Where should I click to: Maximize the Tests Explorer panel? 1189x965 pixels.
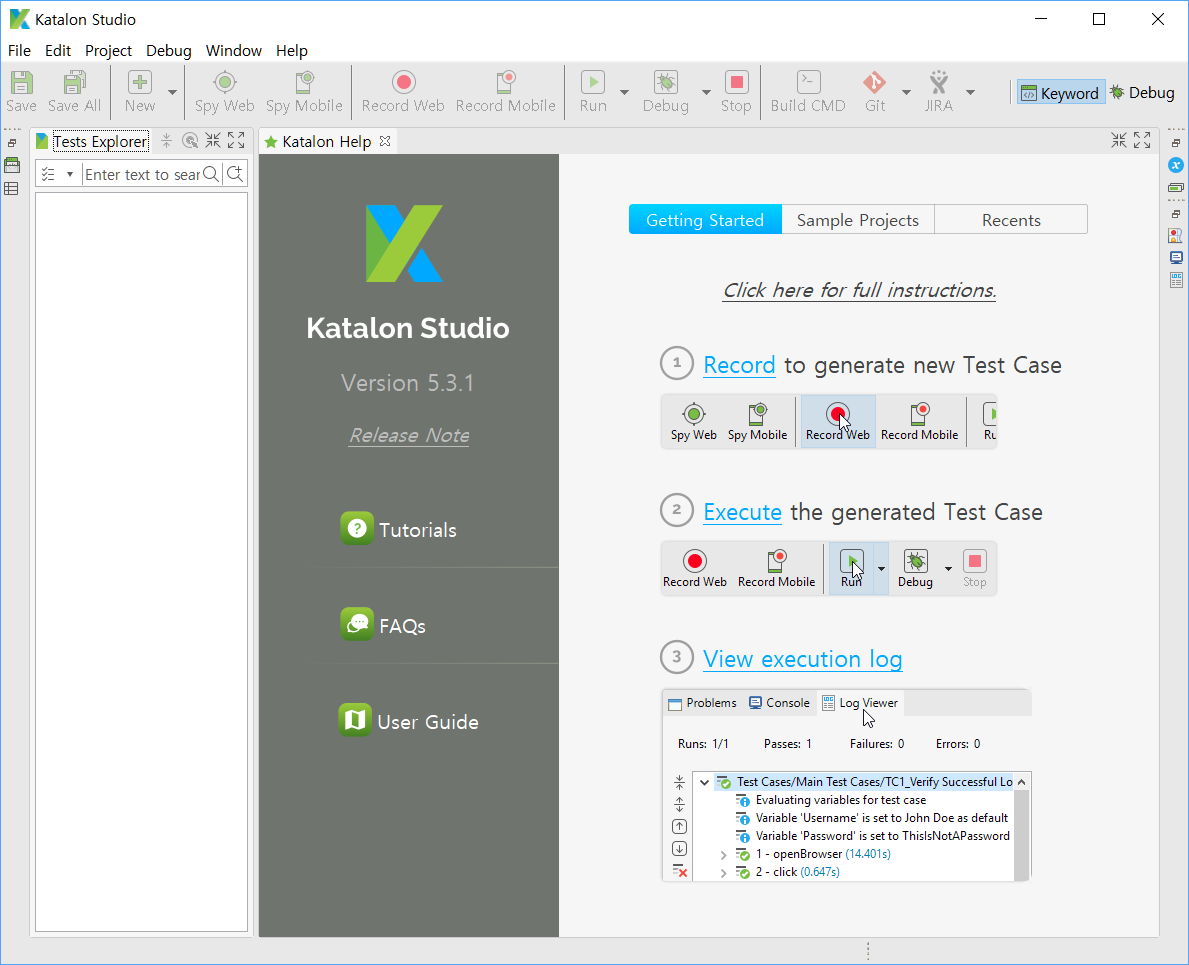click(236, 140)
